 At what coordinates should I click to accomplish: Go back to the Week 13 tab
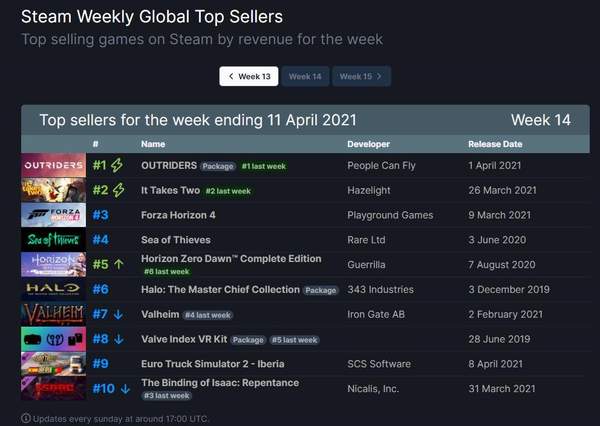tap(249, 76)
